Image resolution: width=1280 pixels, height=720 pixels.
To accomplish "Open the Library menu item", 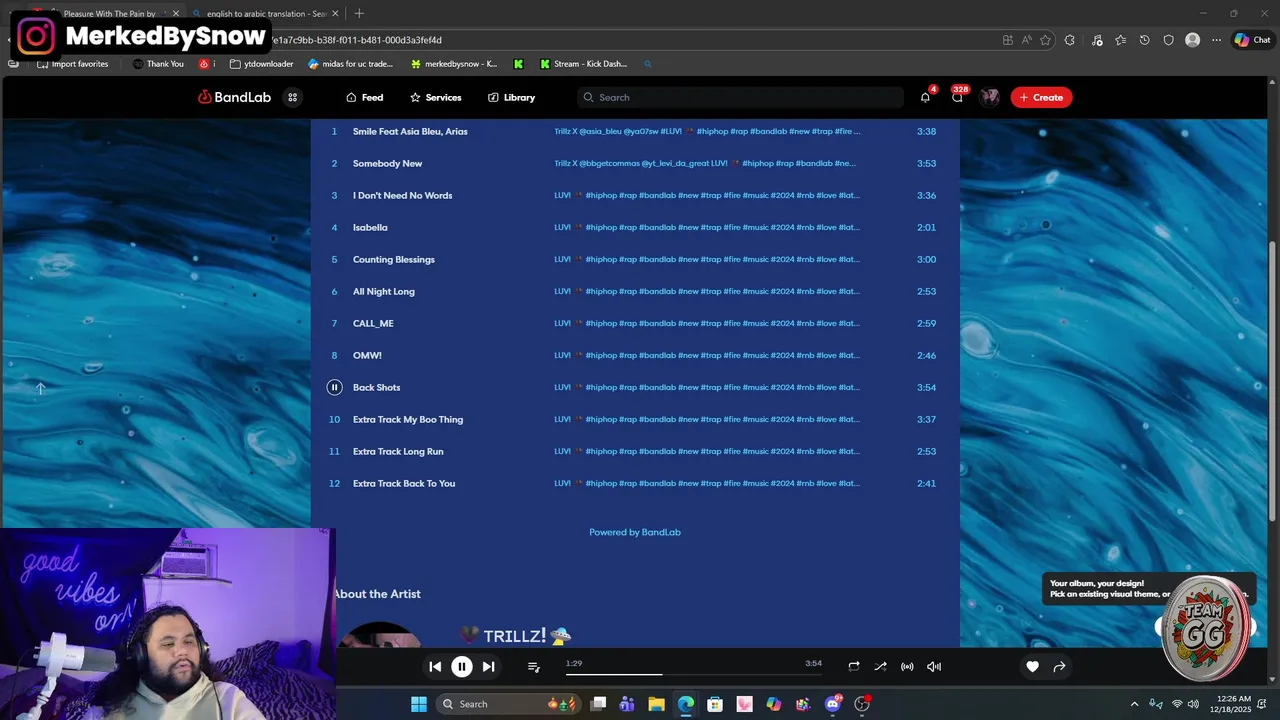I will (x=511, y=97).
